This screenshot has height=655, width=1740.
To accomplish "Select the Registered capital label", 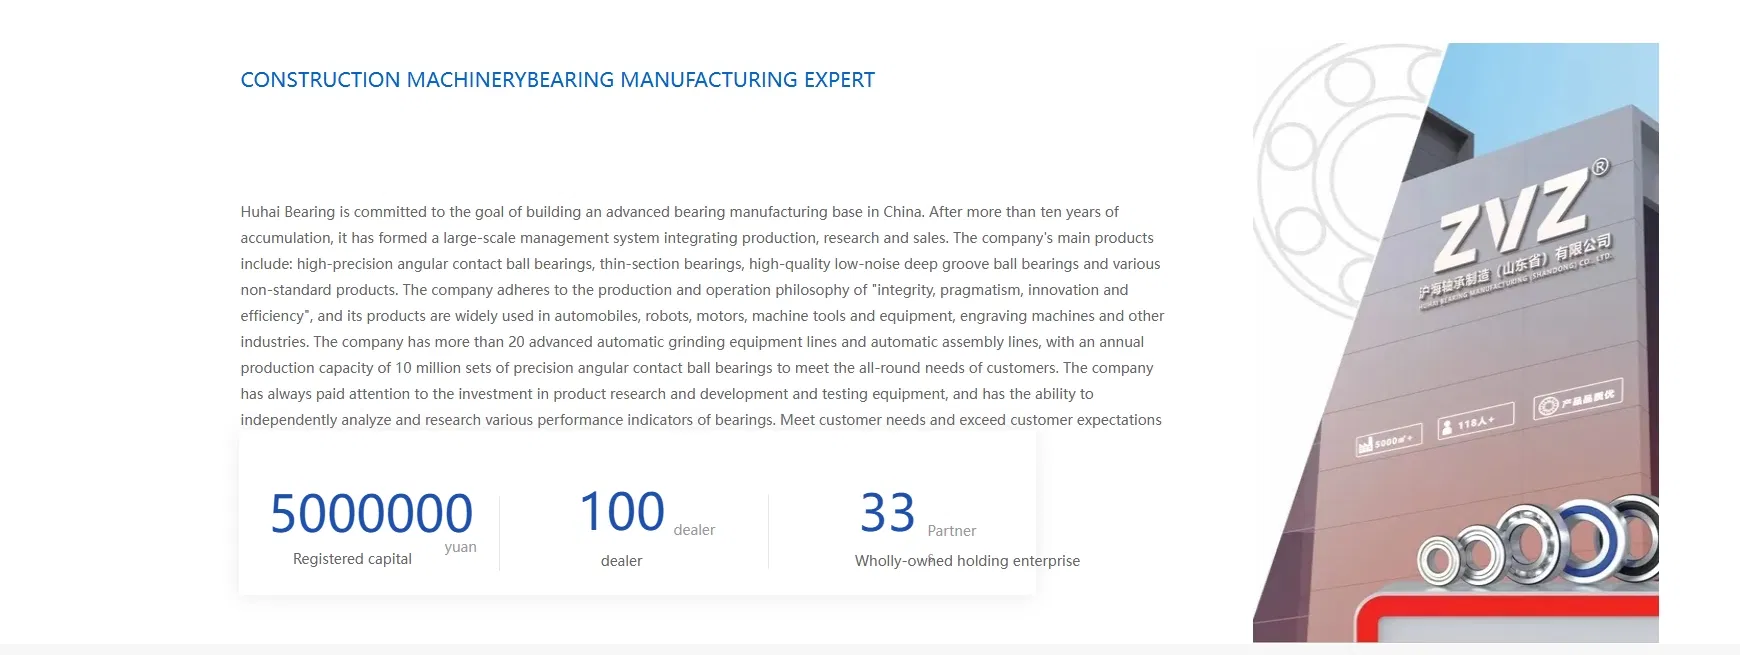I will 352,559.
